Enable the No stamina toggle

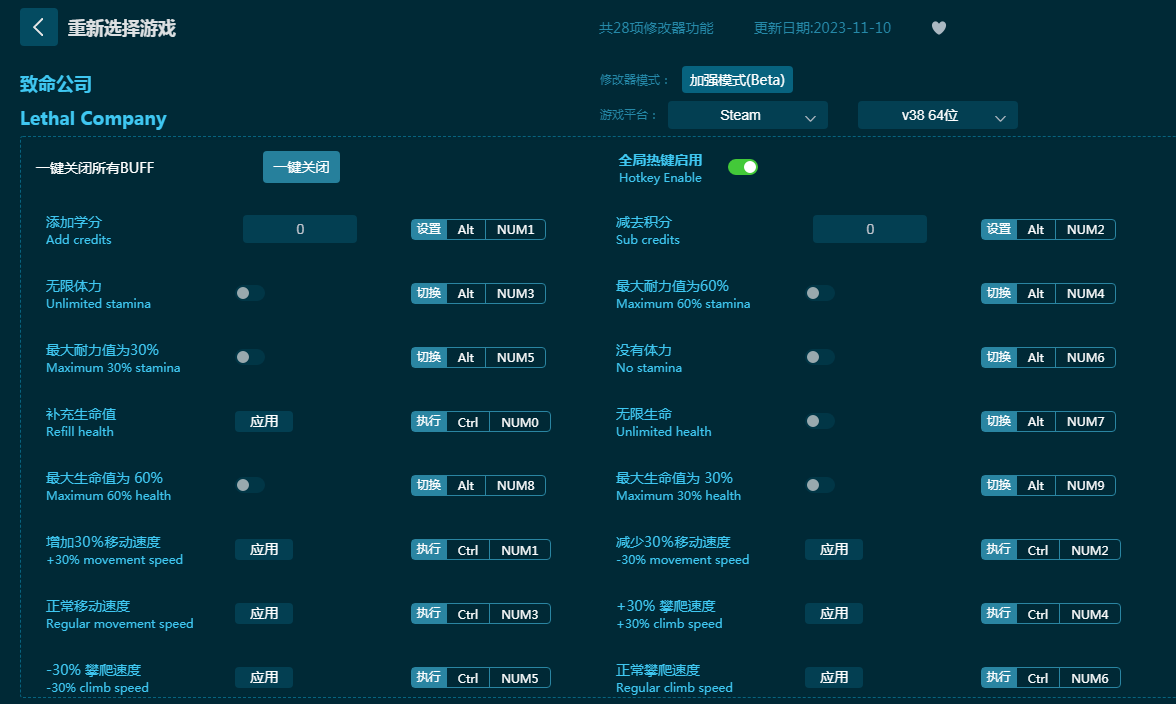click(x=820, y=357)
